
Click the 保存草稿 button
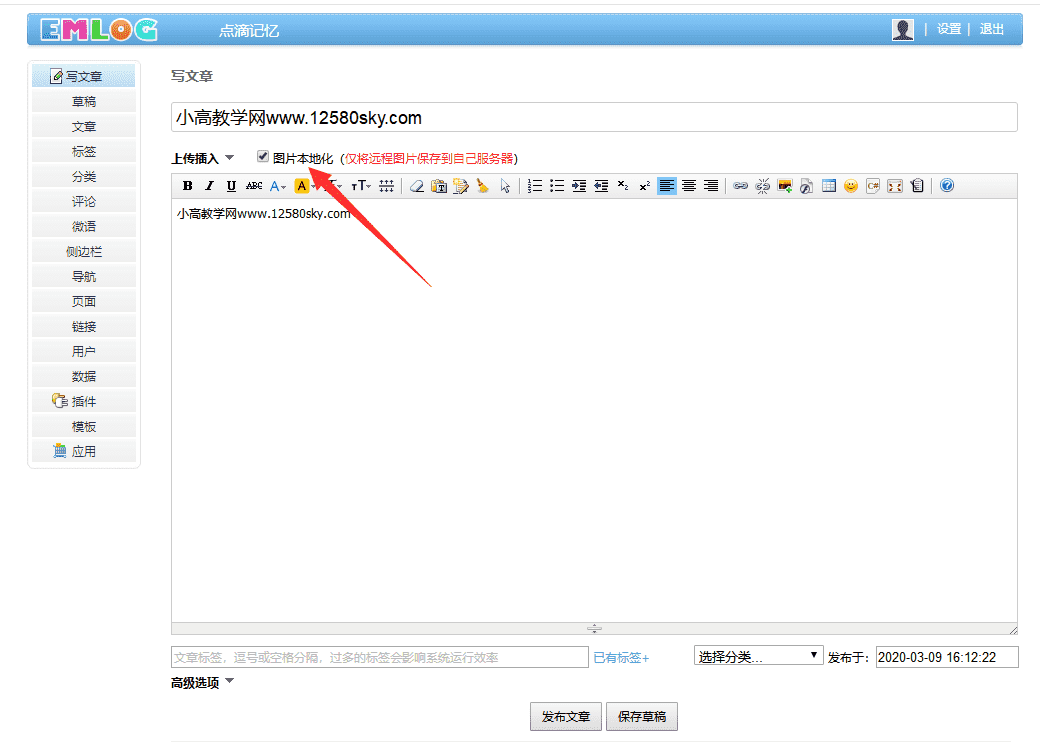642,716
